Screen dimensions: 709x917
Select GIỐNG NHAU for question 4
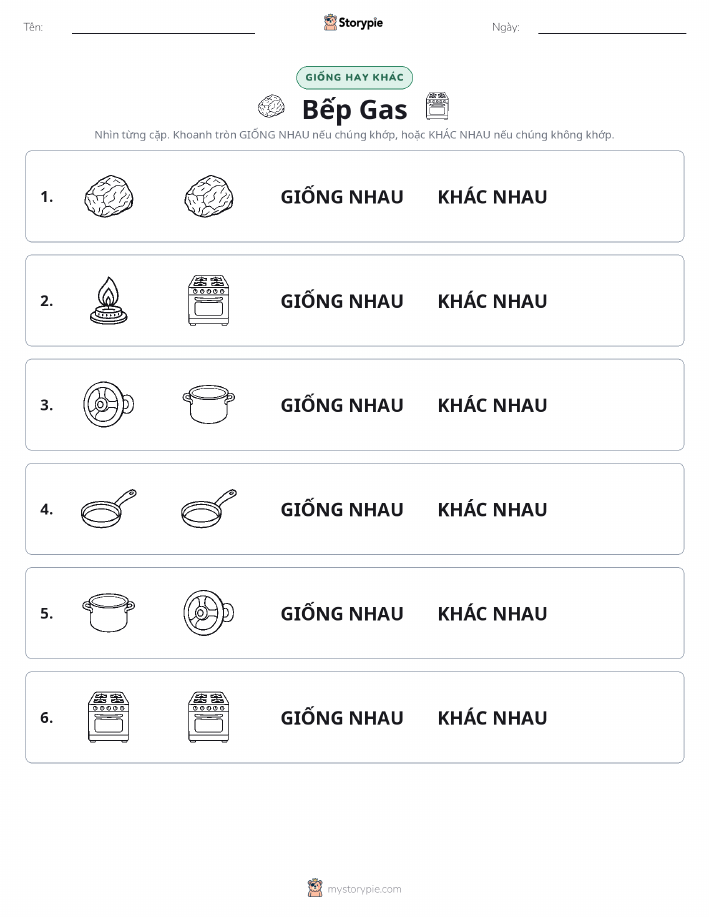(342, 509)
